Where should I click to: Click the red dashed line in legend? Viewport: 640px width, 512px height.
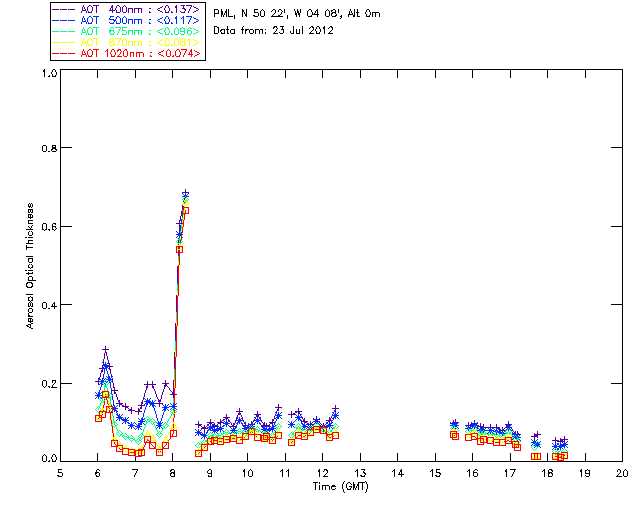pos(64,53)
